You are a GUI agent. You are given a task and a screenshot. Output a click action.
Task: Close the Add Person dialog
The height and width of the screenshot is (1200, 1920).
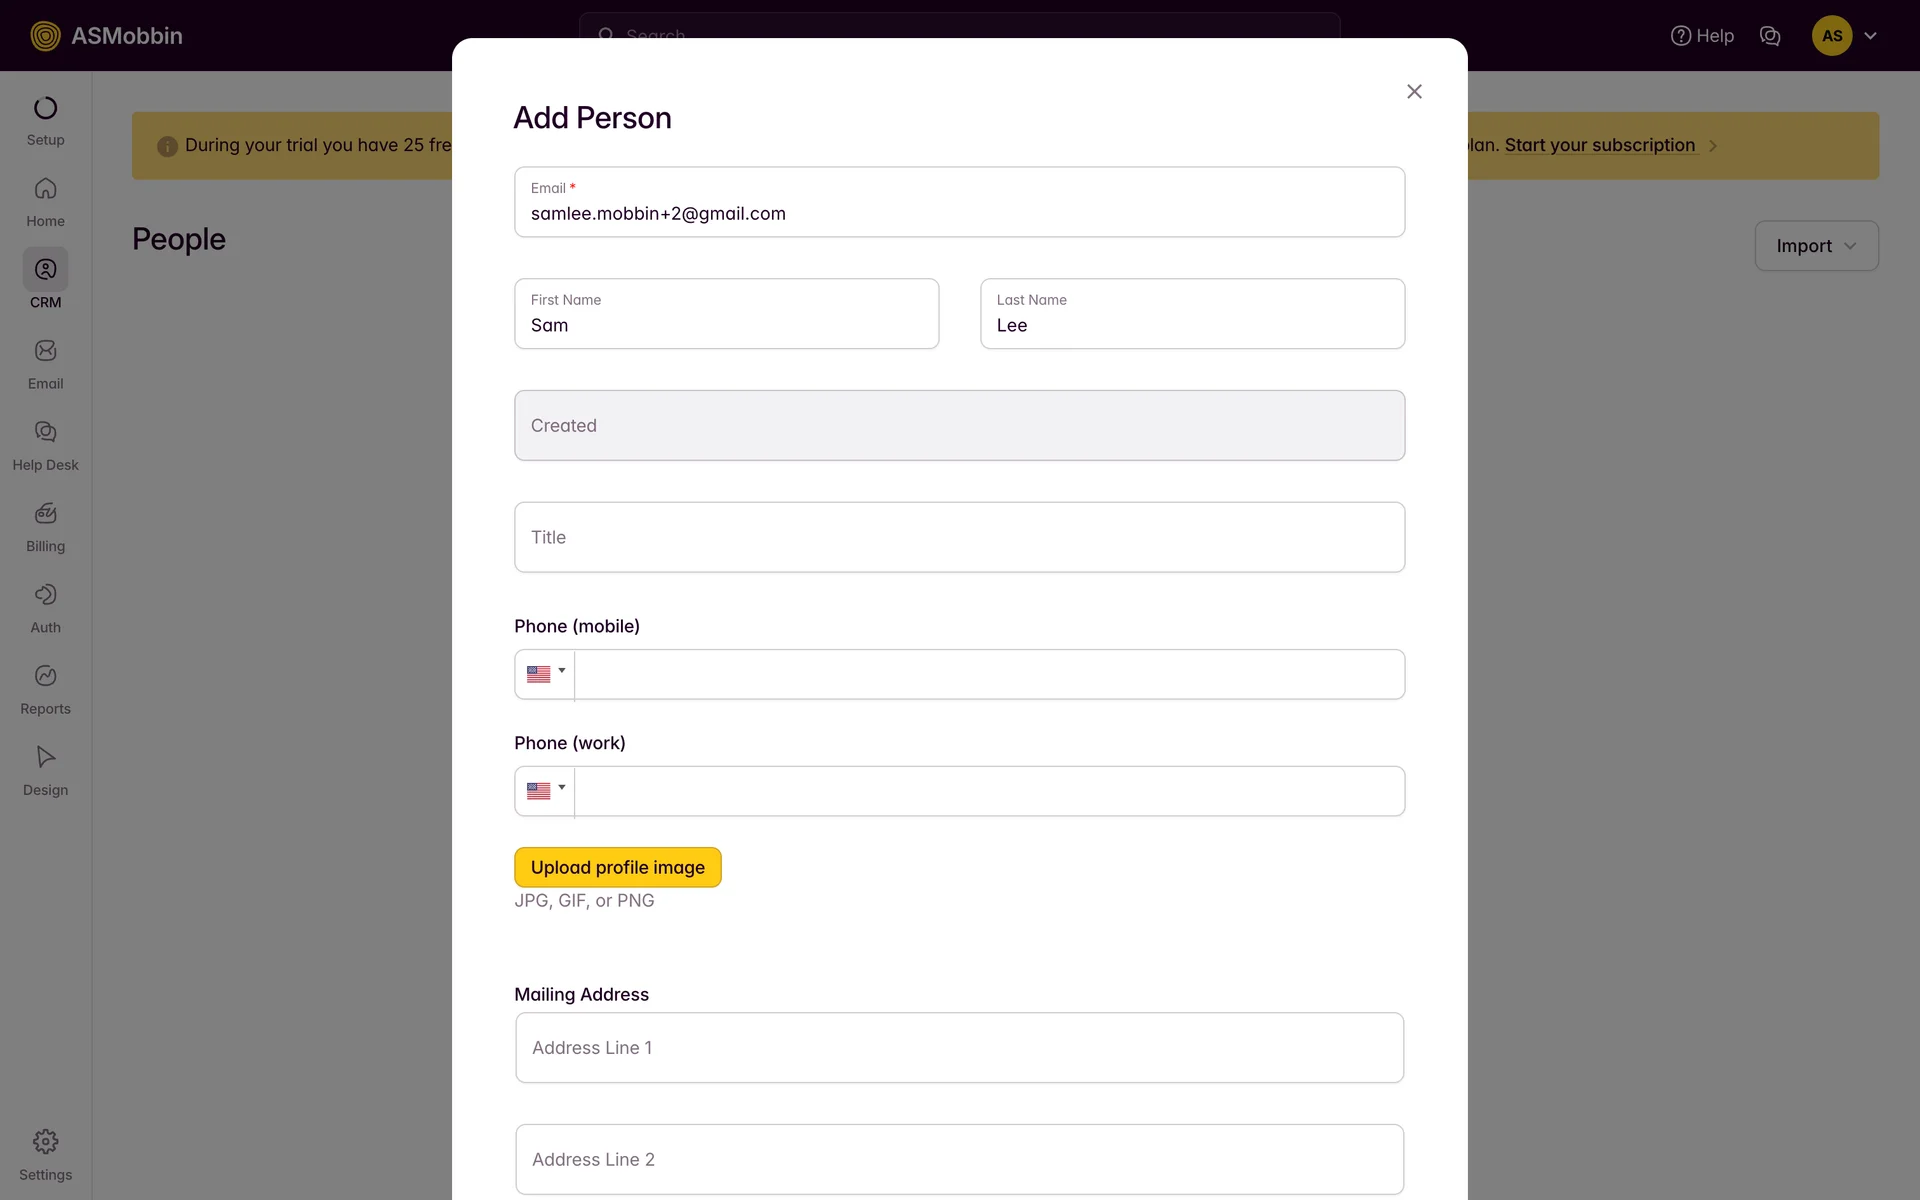pos(1414,92)
